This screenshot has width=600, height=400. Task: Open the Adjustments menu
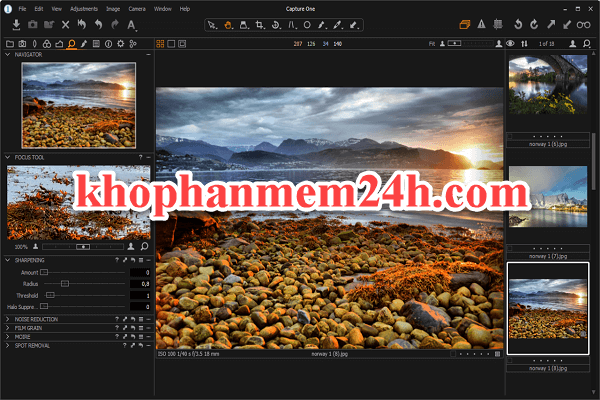click(x=83, y=8)
